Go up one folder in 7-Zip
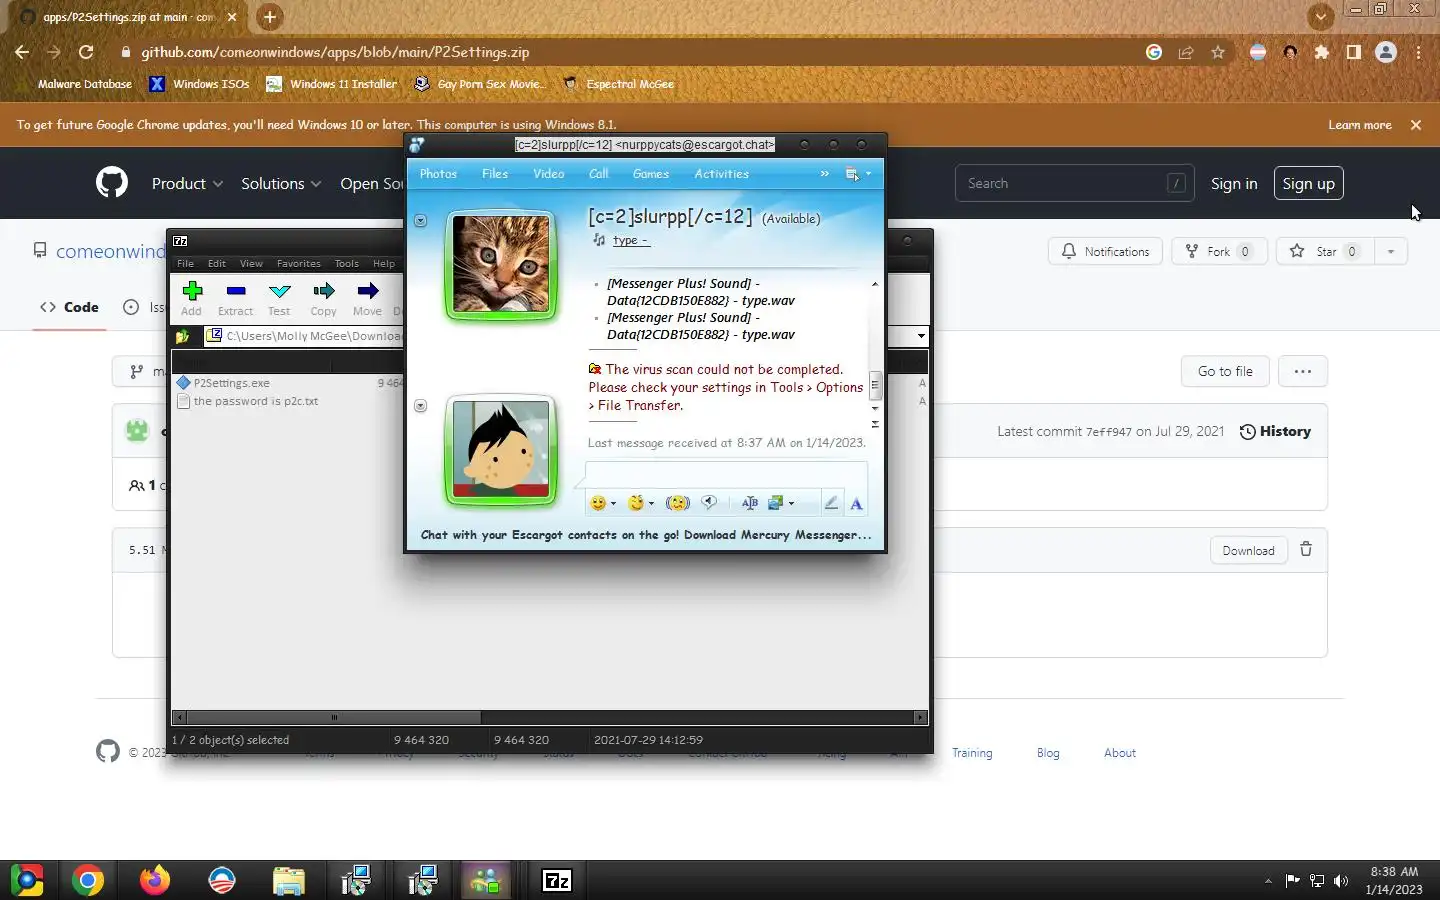 183,337
